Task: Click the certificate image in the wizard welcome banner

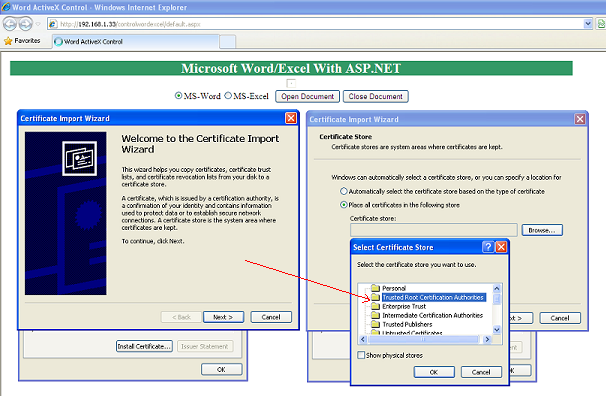Action: [x=79, y=158]
